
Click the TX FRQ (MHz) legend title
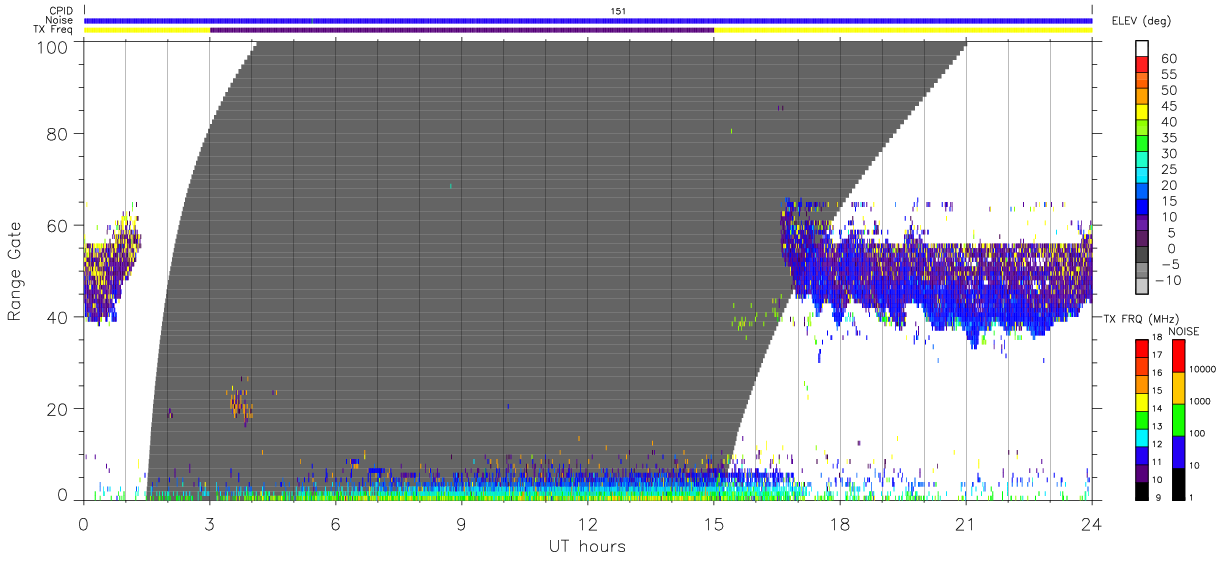(x=1142, y=318)
